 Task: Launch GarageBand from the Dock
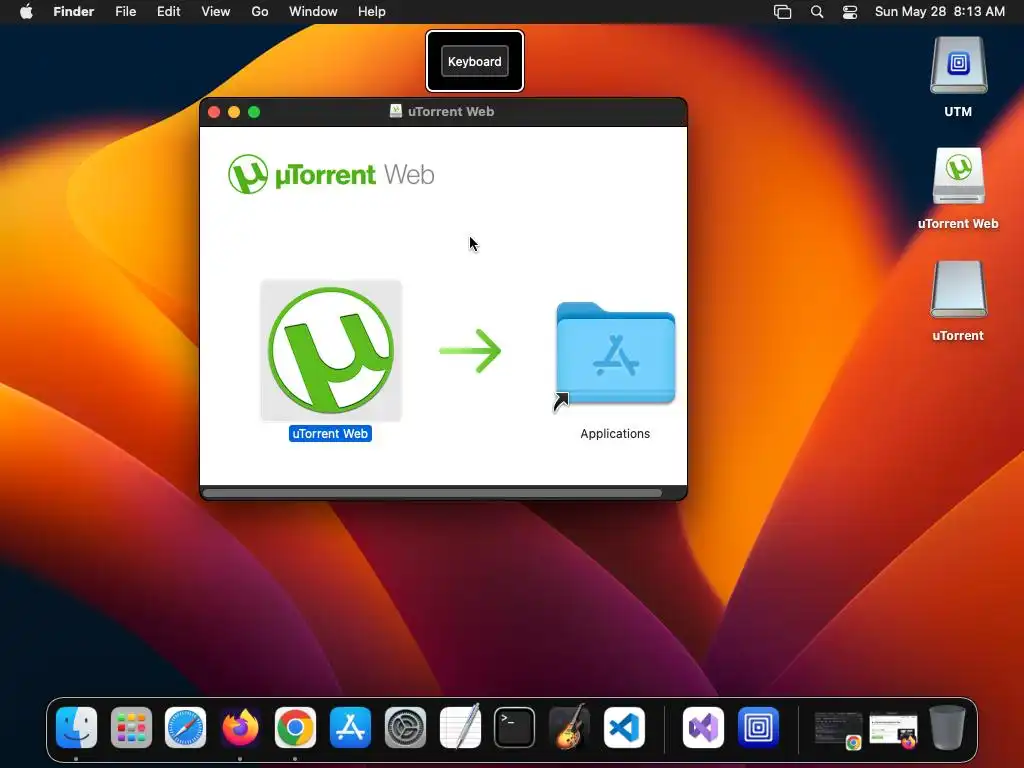pyautogui.click(x=569, y=728)
